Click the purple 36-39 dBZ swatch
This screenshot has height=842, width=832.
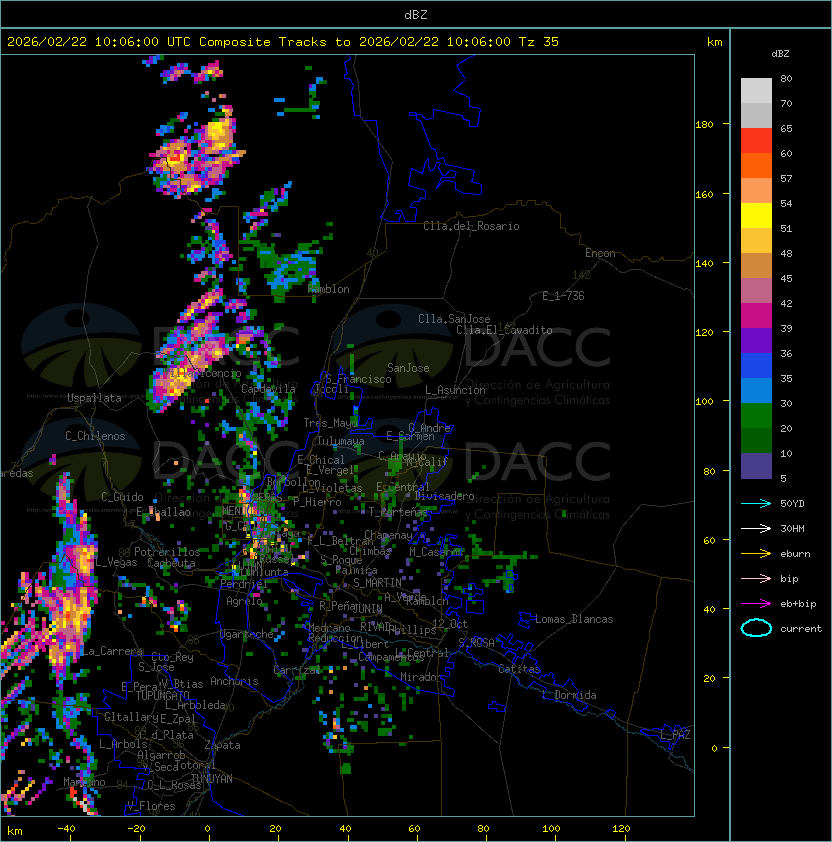pos(756,340)
